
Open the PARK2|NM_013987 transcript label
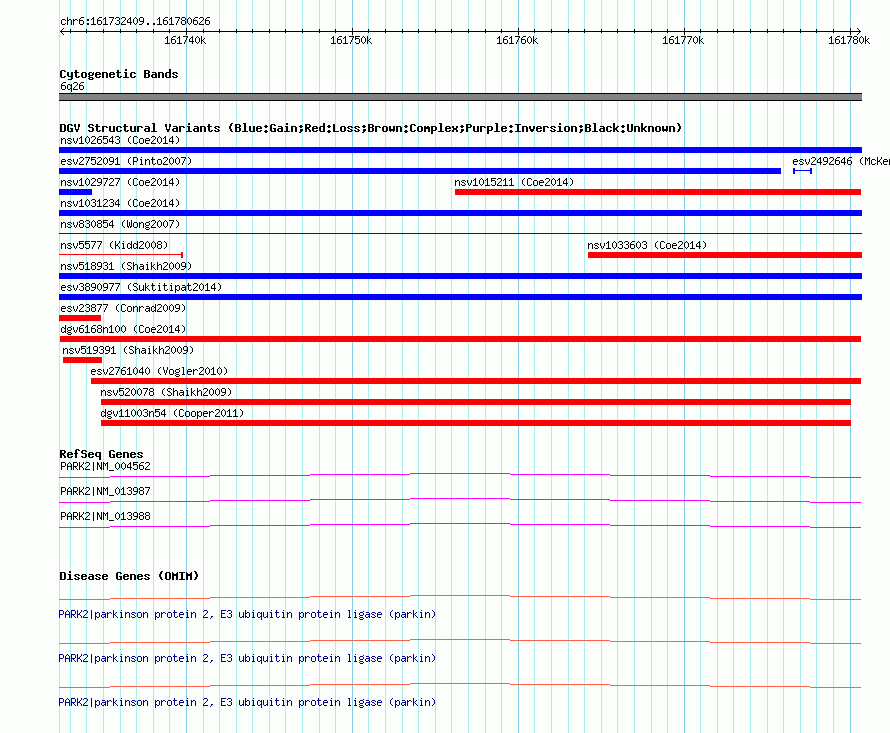click(106, 491)
